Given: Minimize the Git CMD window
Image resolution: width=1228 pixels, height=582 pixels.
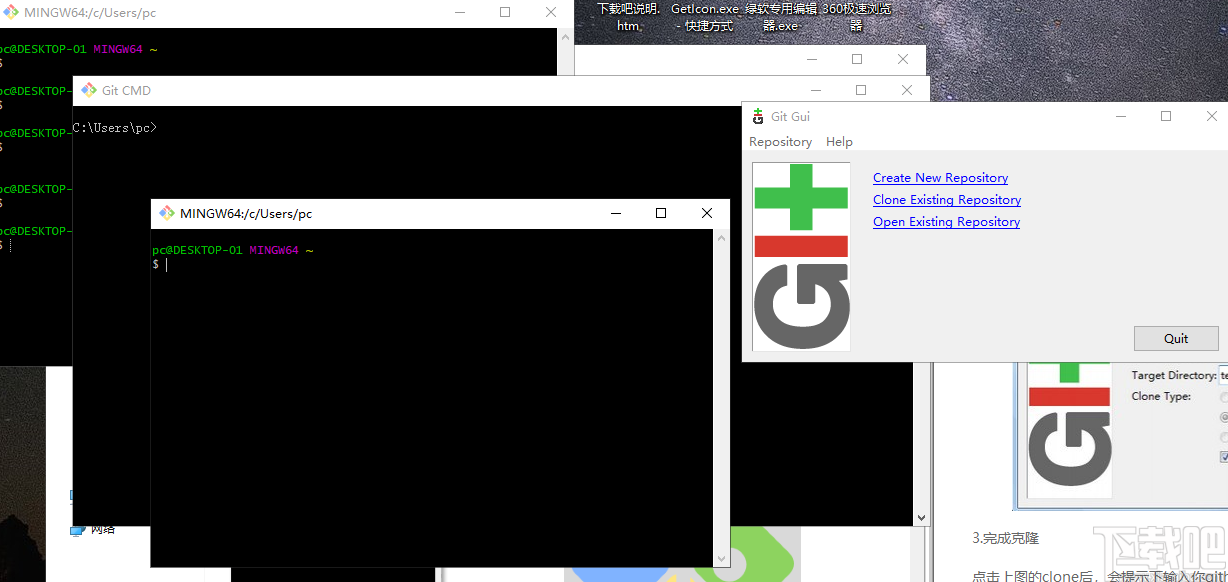Looking at the screenshot, I should tap(814, 90).
